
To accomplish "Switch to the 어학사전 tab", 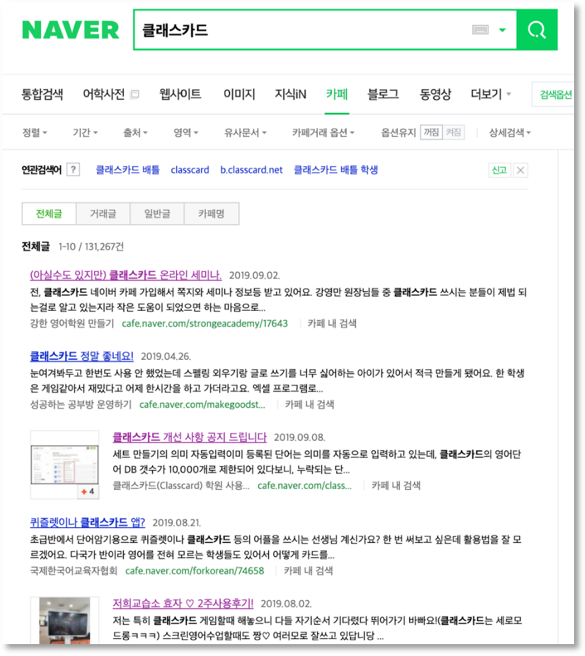I will pos(103,94).
